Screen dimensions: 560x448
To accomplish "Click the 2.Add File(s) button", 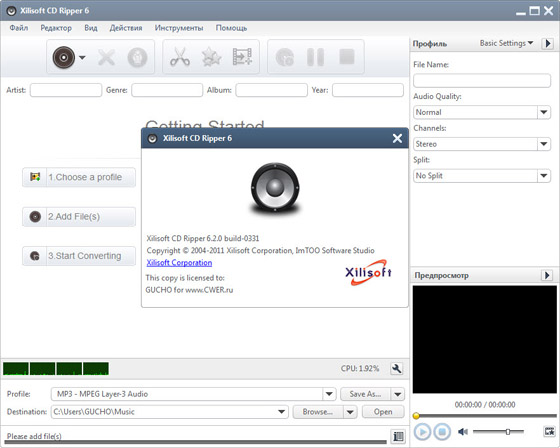I will (x=79, y=216).
